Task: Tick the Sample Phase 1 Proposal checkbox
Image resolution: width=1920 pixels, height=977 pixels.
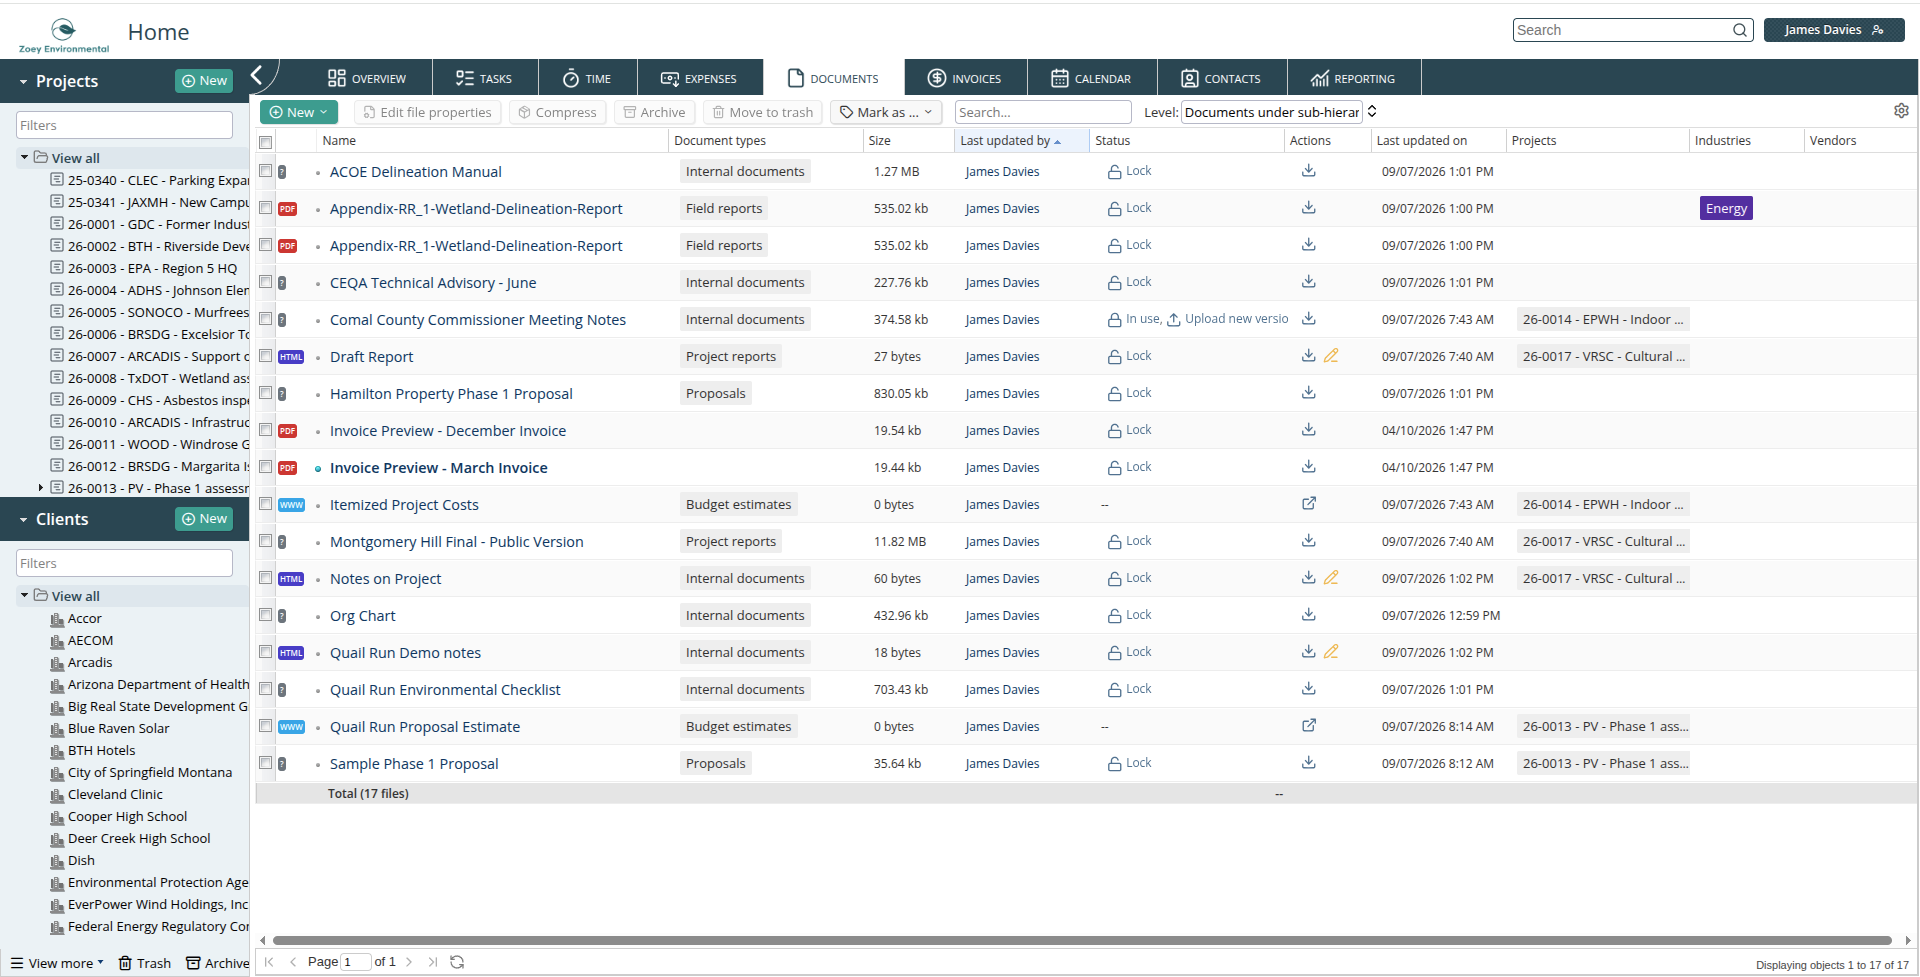Action: pos(266,763)
